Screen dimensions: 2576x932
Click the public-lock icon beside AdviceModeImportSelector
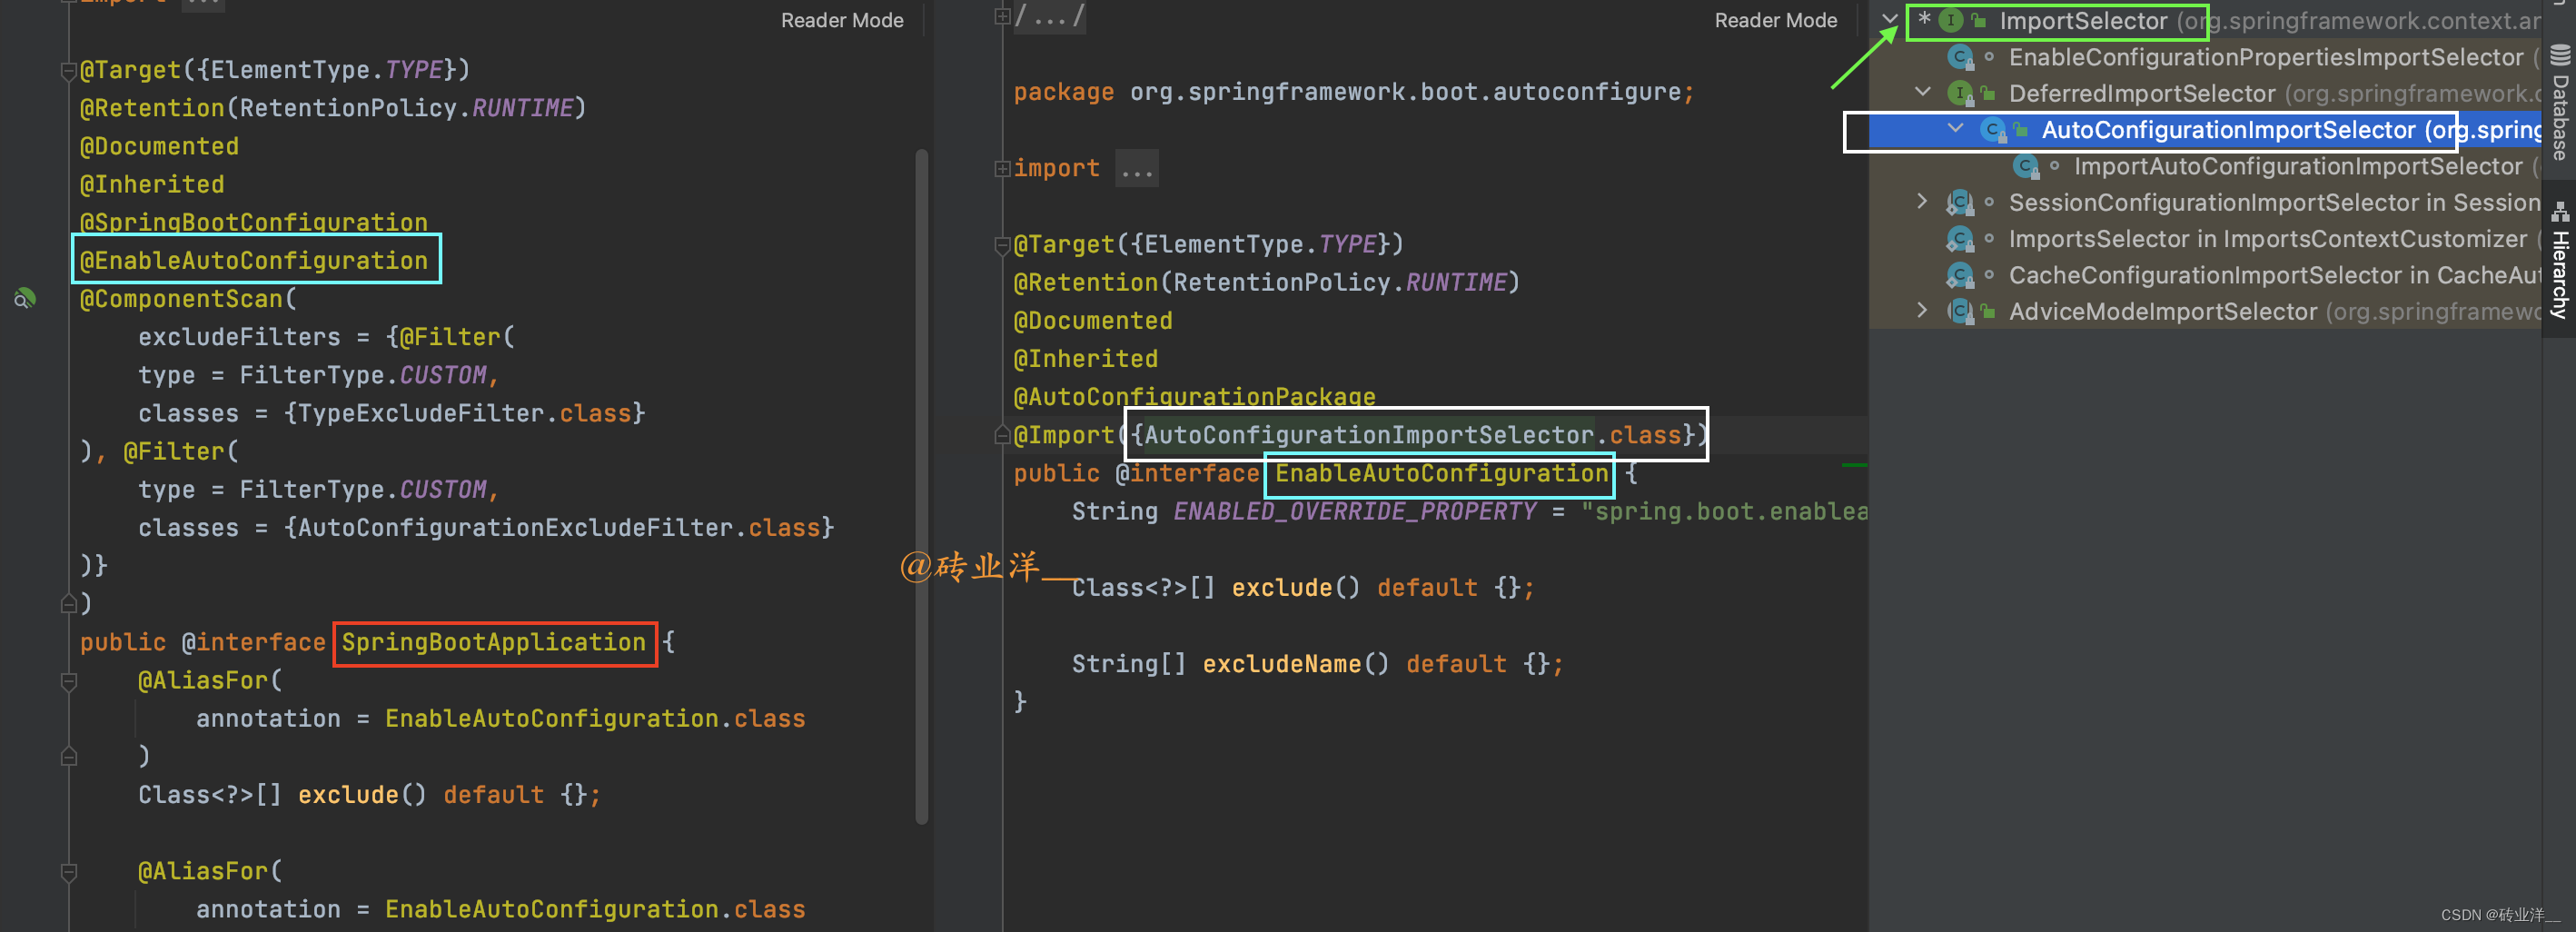(1988, 312)
